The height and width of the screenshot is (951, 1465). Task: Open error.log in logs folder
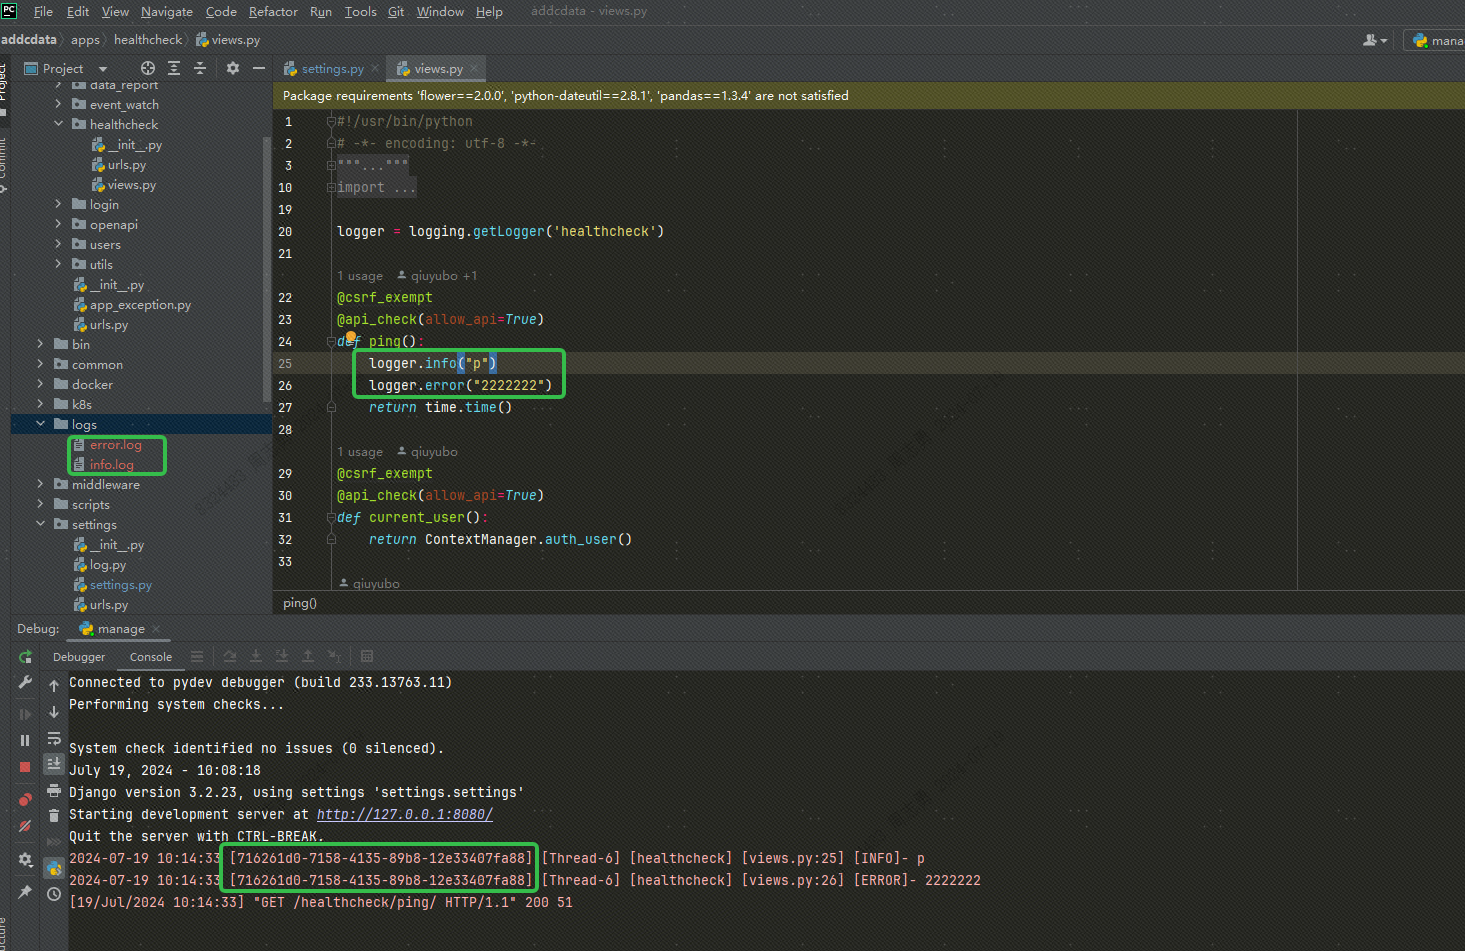pos(115,445)
